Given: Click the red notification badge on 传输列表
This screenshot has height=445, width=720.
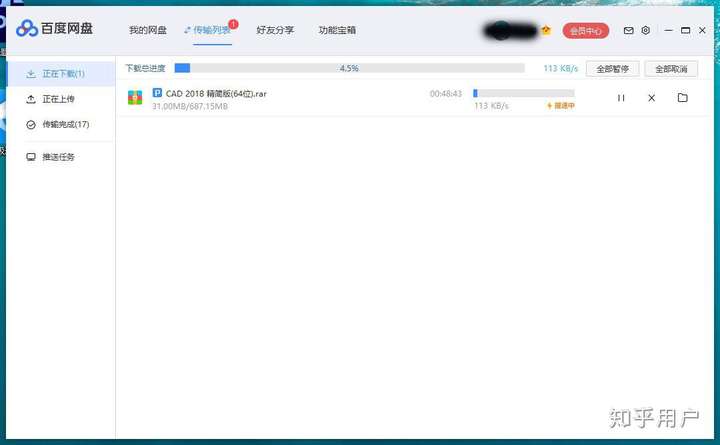Looking at the screenshot, I should click(233, 24).
